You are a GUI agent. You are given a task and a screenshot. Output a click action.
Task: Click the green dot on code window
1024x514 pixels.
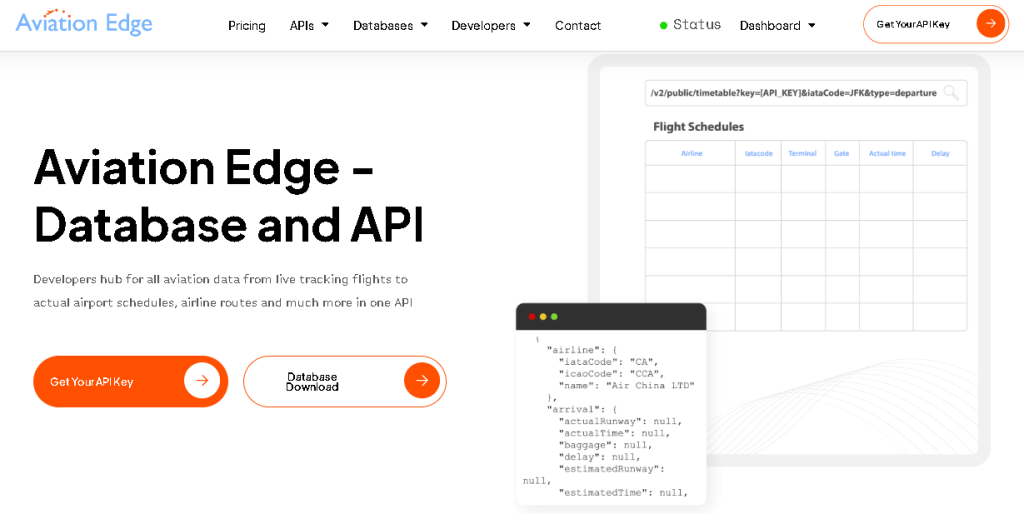coord(554,317)
